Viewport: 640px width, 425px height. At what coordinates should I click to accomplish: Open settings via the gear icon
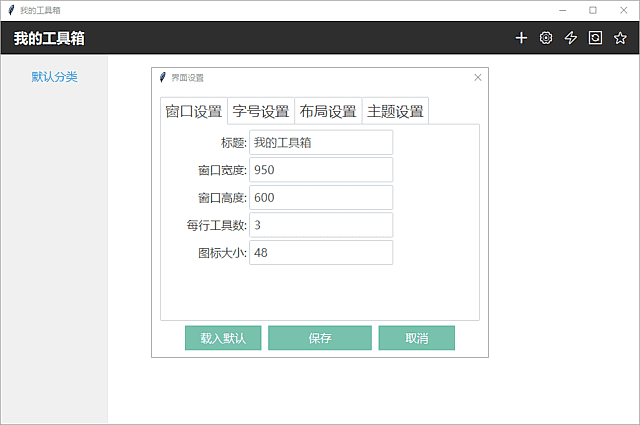point(546,38)
